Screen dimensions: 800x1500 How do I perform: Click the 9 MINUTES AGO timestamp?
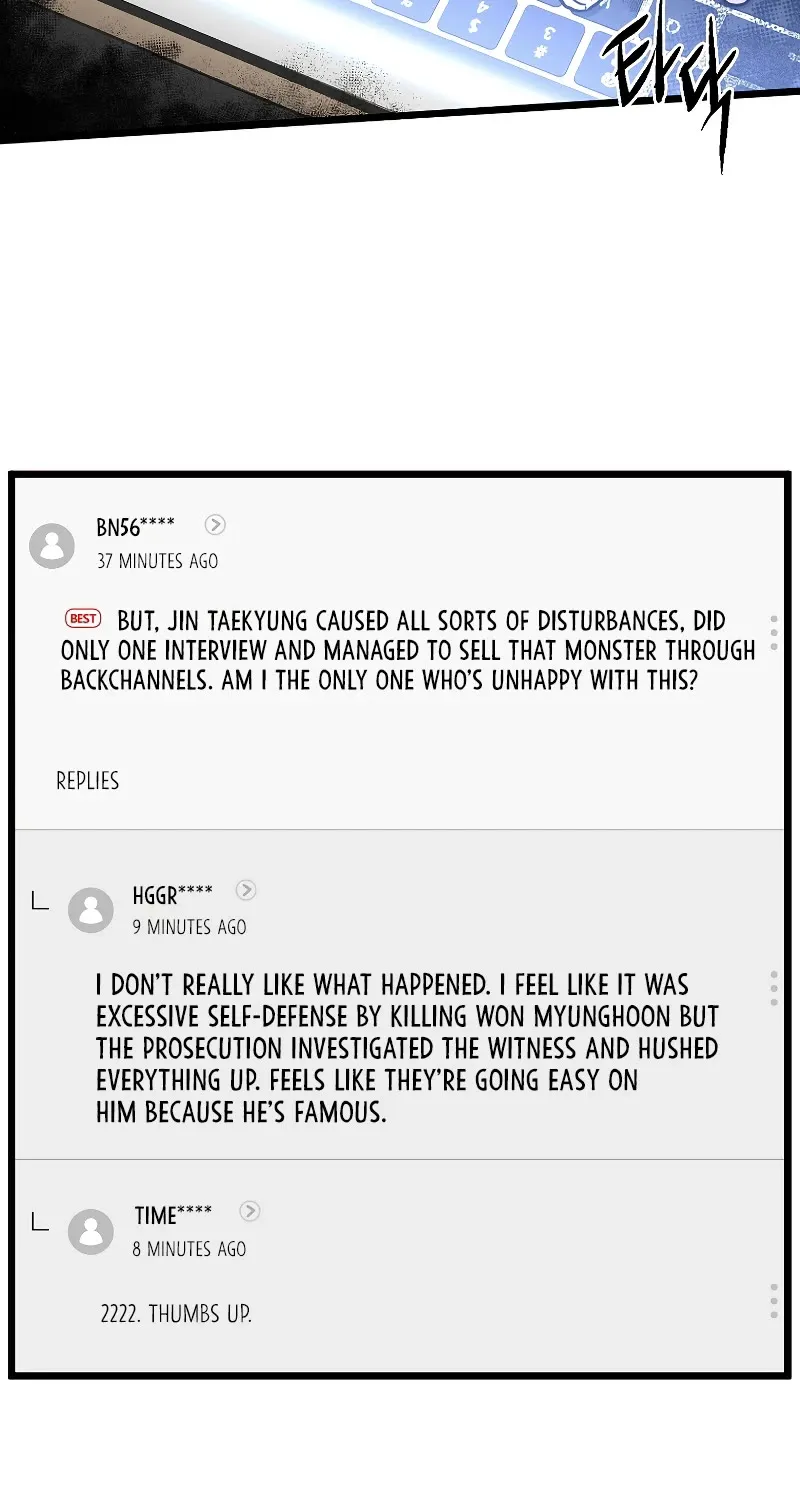[x=189, y=927]
